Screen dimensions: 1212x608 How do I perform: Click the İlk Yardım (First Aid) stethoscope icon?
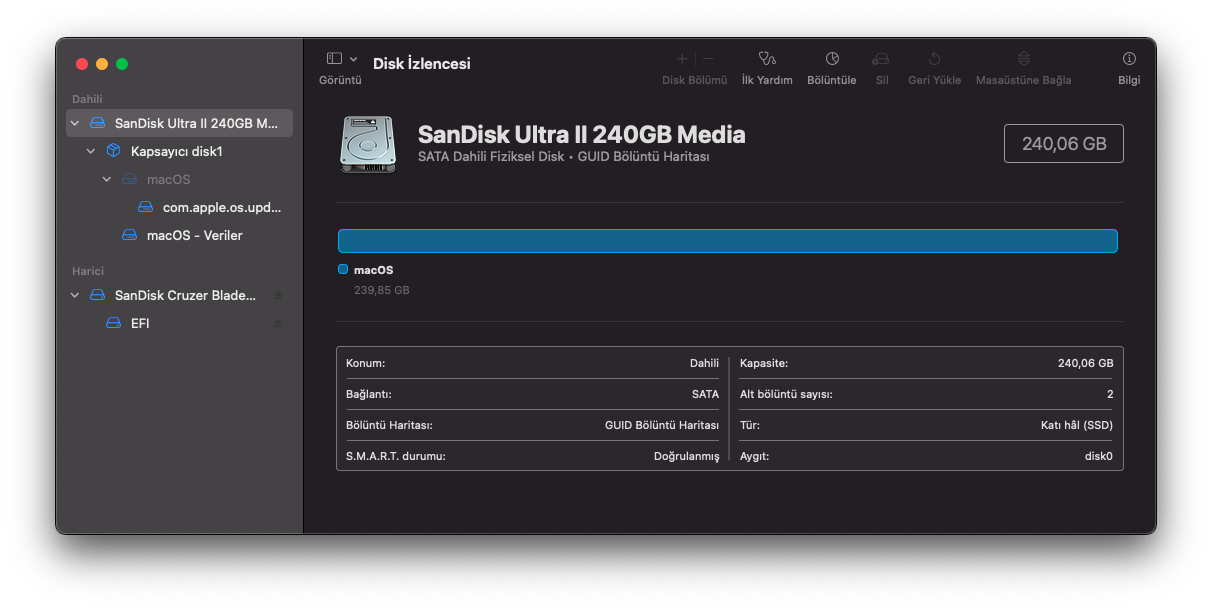tap(767, 59)
